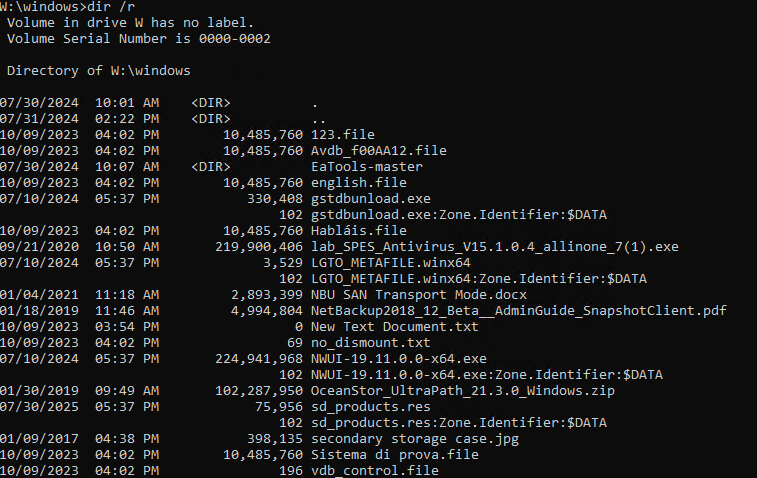The image size is (757, 478).
Task: Select the 123.file filename
Action: click(343, 134)
